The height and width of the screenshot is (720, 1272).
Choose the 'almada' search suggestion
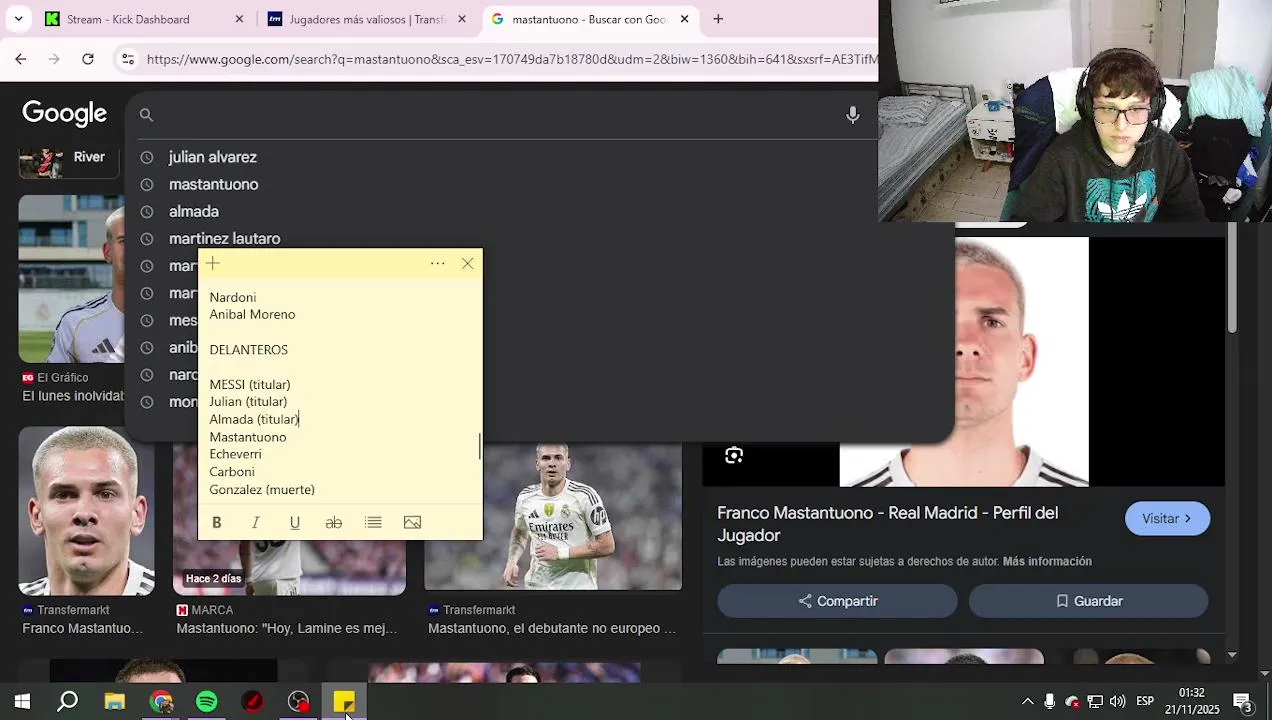tap(193, 211)
